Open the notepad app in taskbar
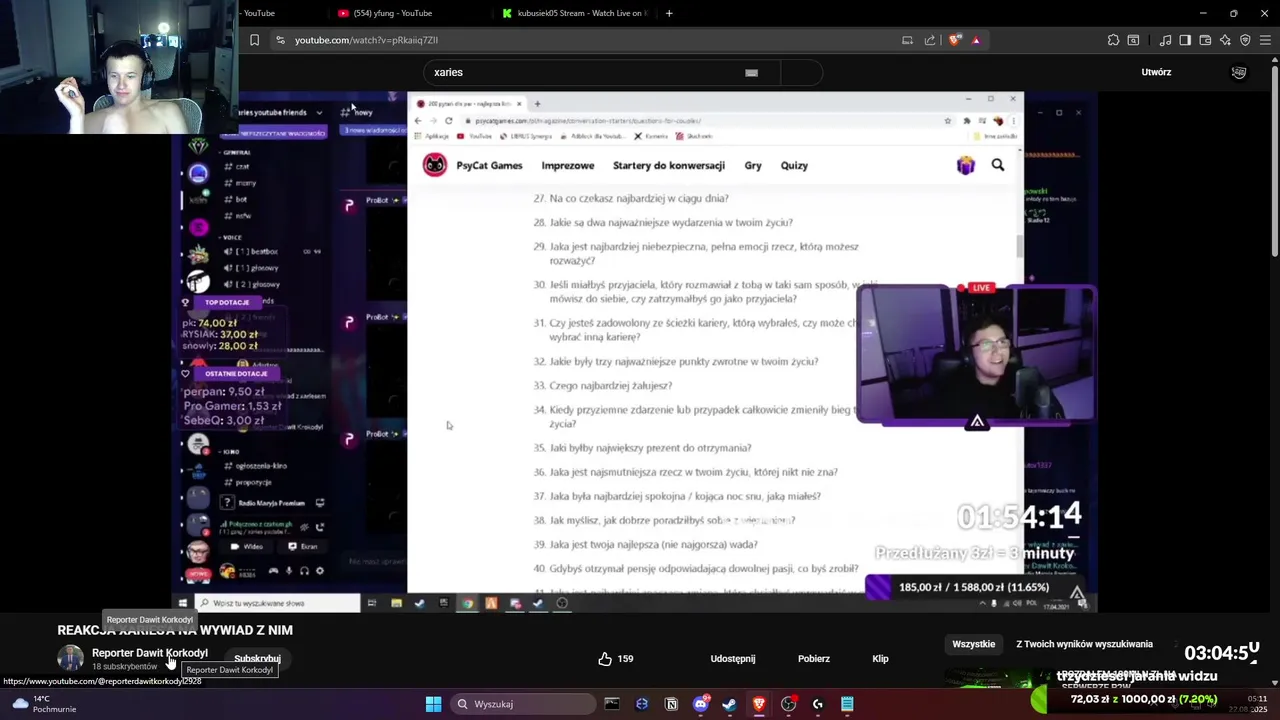The height and width of the screenshot is (720, 1280). coord(847,704)
